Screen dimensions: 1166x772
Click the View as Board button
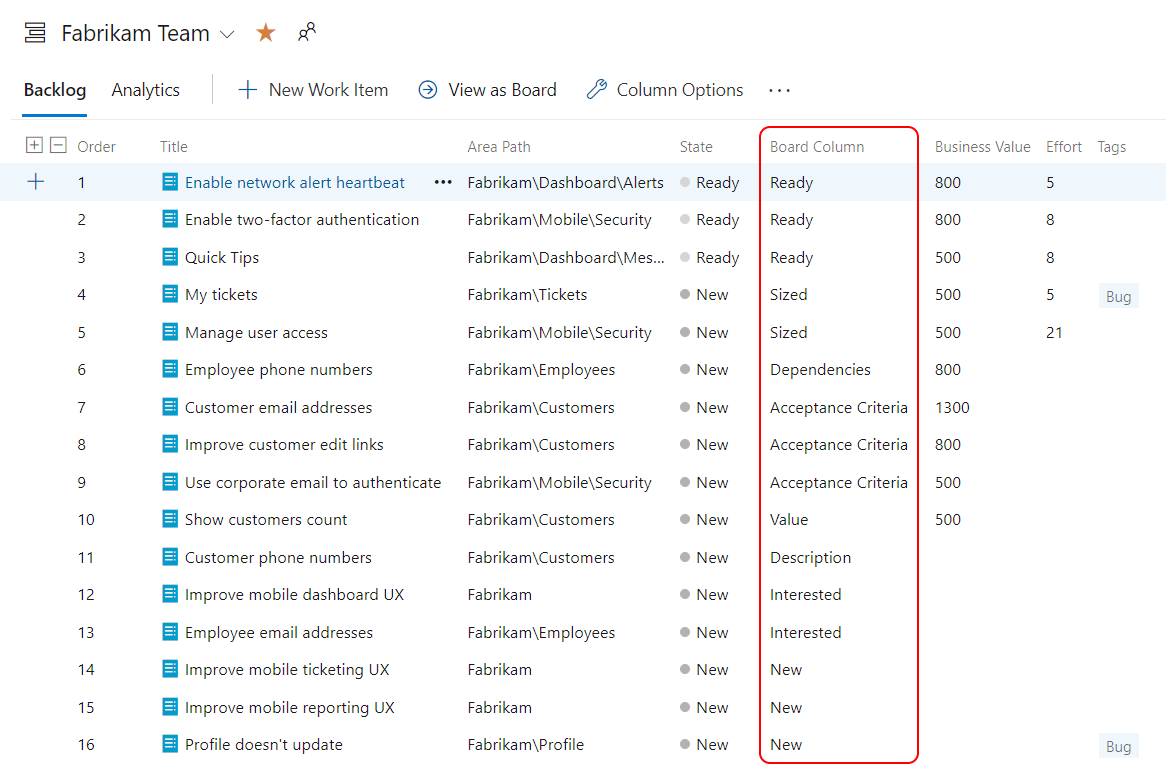pyautogui.click(x=487, y=90)
